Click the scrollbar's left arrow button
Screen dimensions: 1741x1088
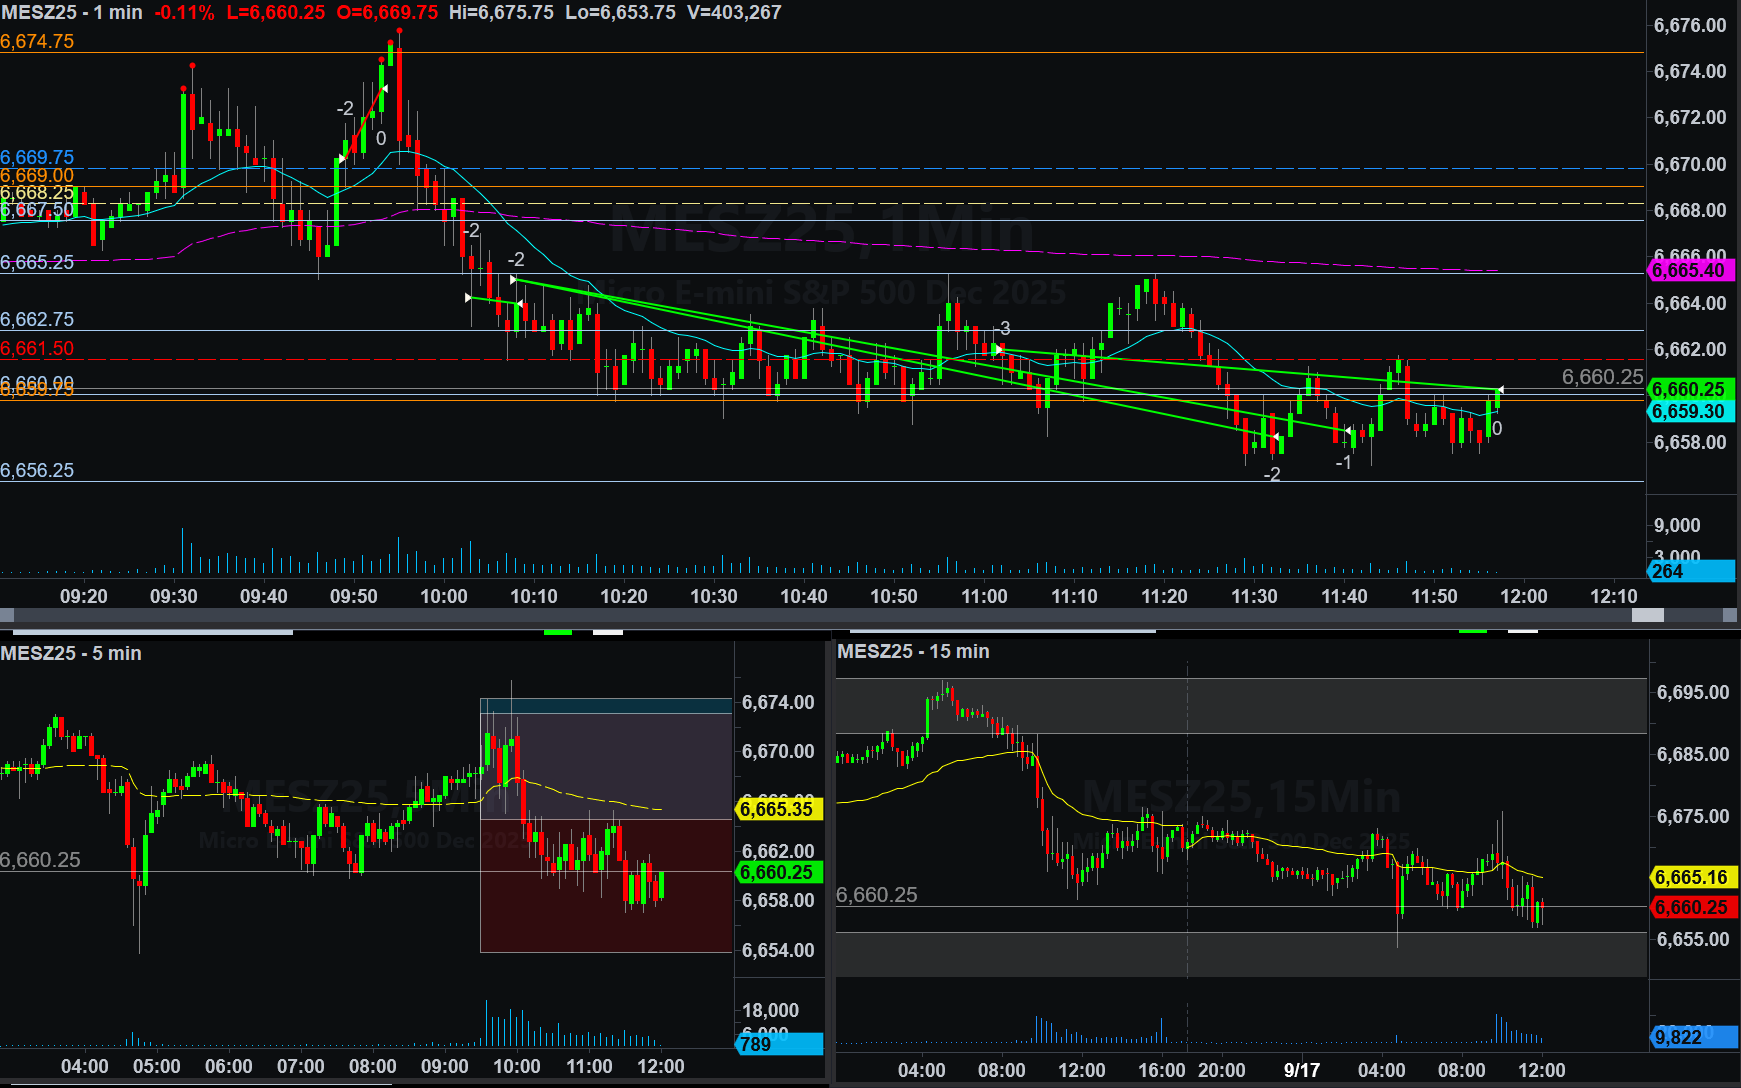click(7, 615)
